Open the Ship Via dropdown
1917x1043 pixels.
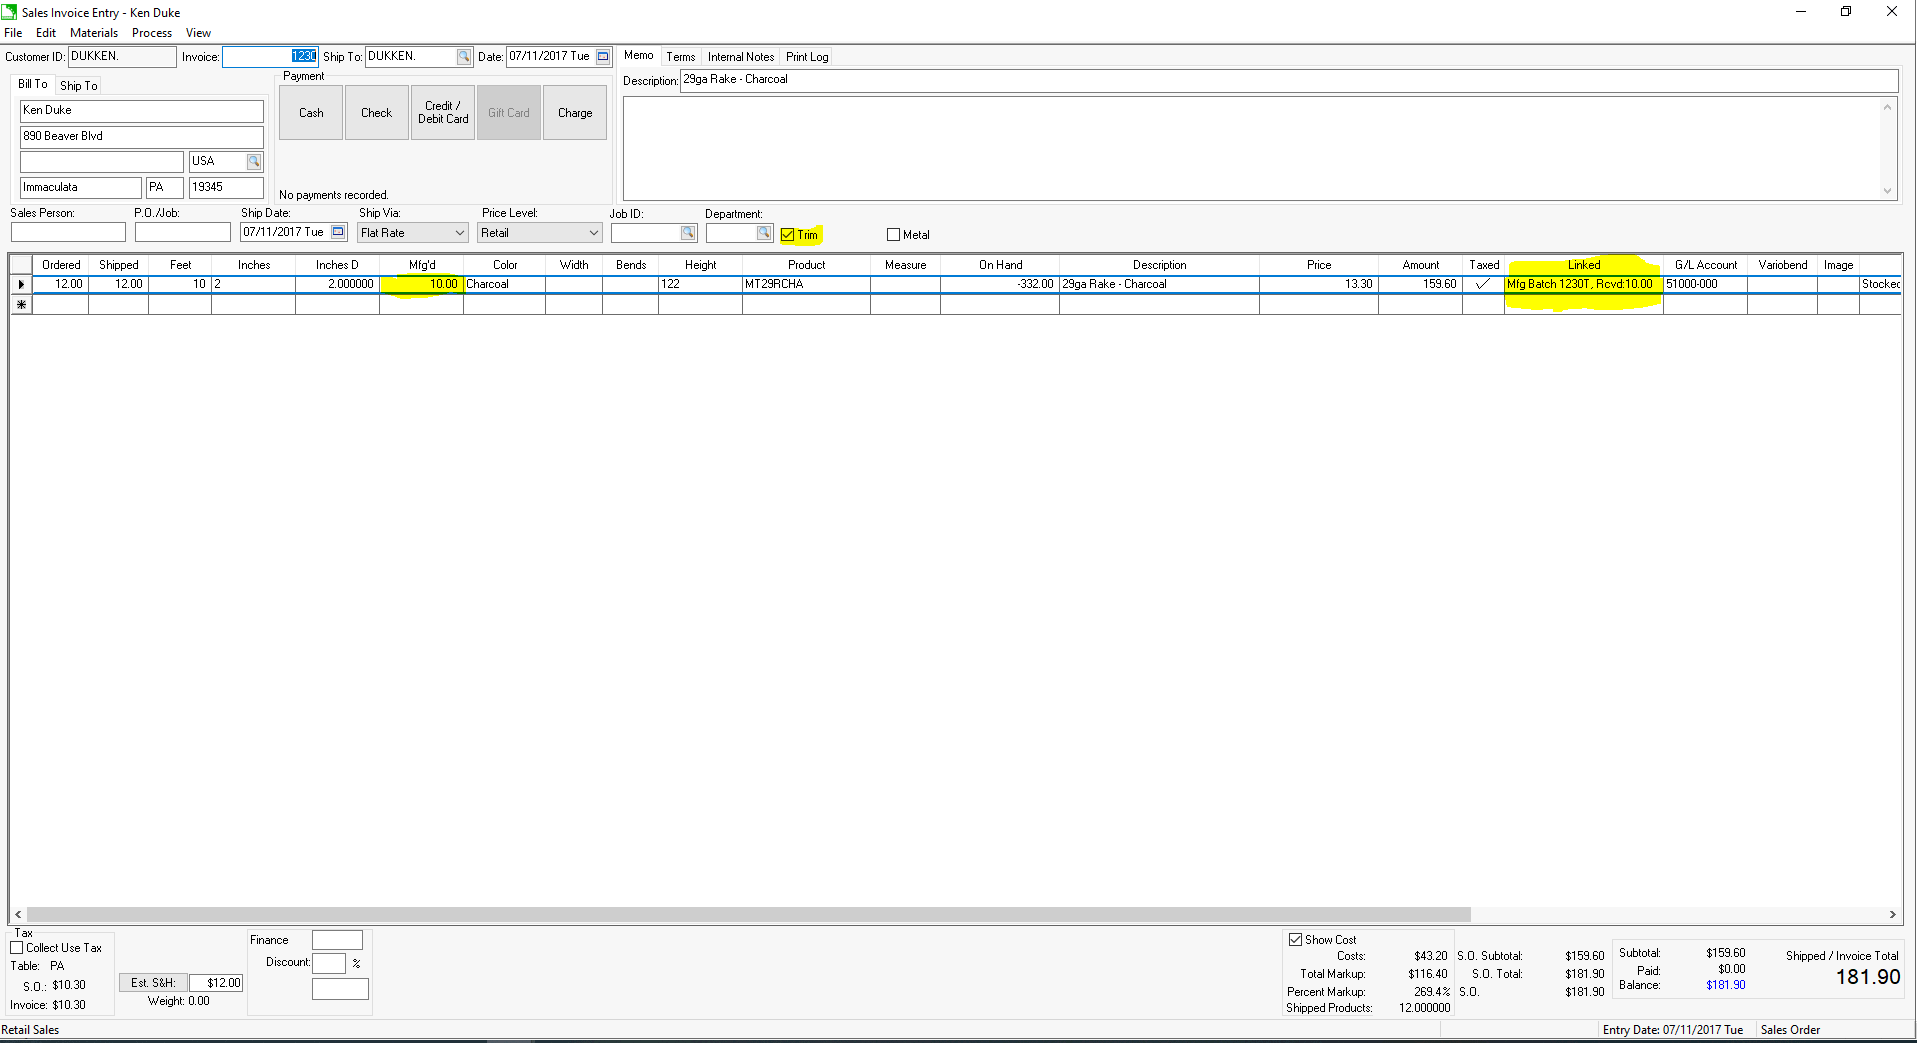click(x=459, y=232)
